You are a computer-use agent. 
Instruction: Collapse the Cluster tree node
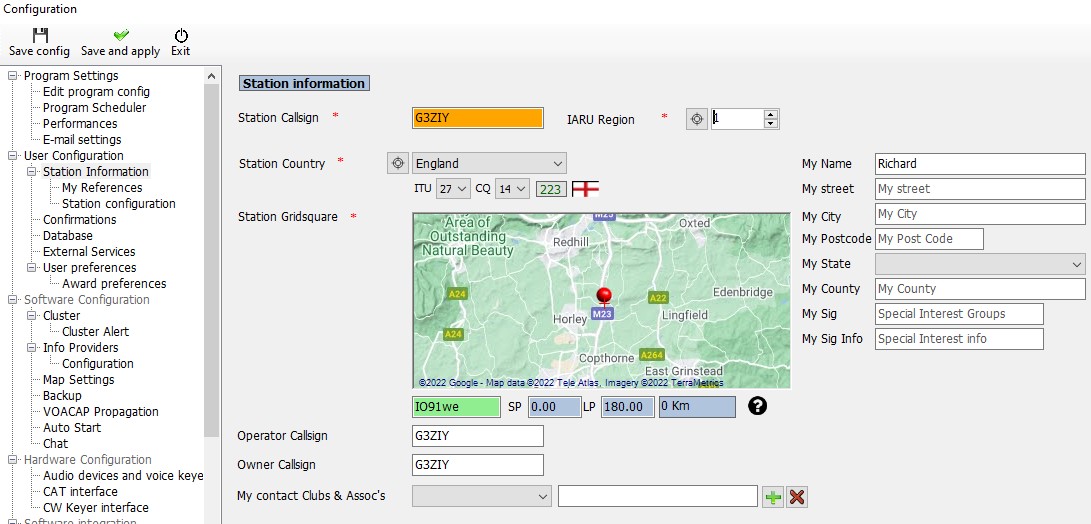(31, 315)
